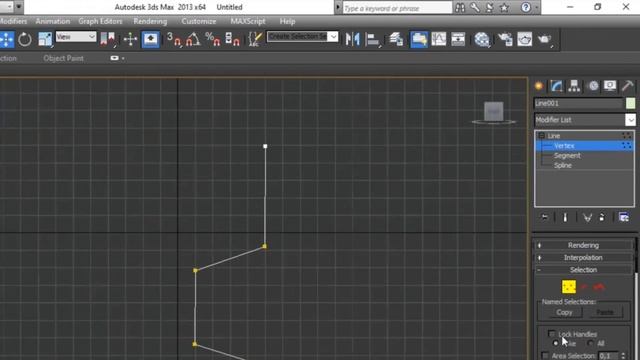Toggle the Percent Snap icon
Image resolution: width=640 pixels, height=360 pixels.
[x=213, y=40]
